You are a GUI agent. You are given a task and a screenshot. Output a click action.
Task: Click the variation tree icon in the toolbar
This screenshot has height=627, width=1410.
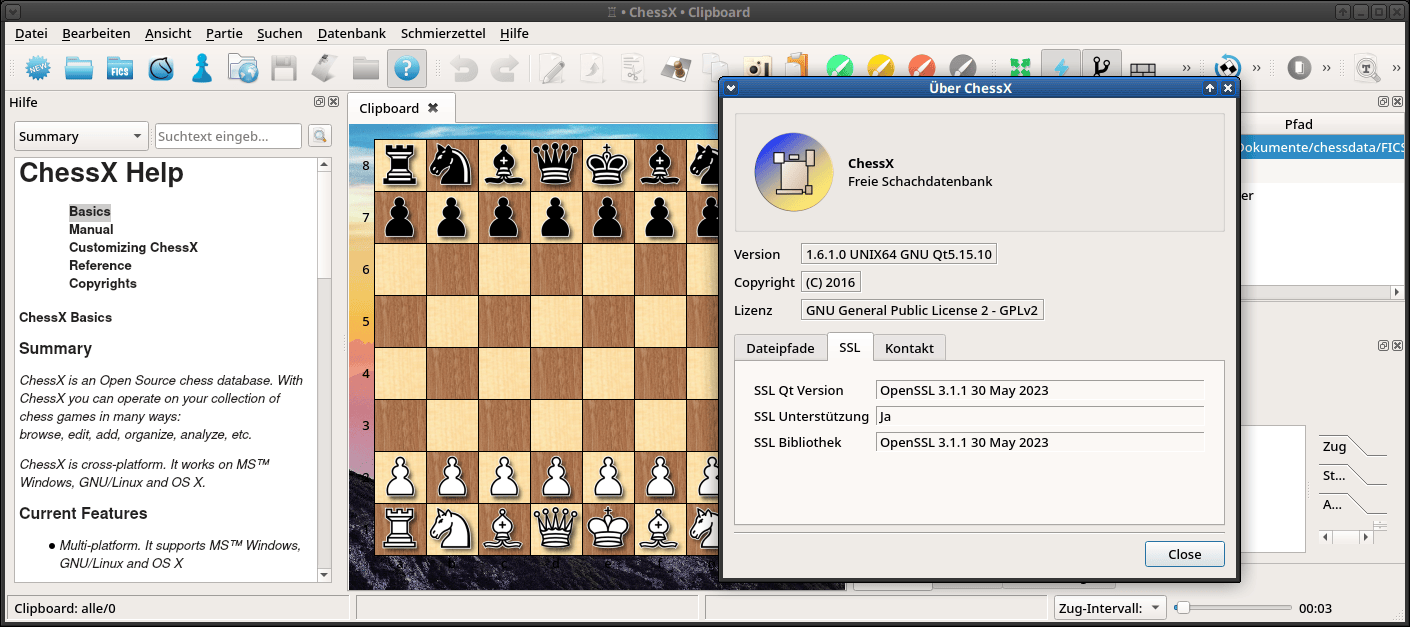(1101, 66)
